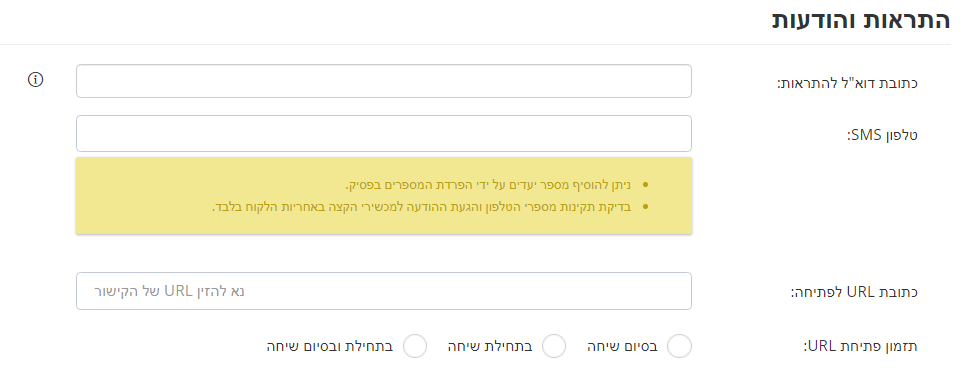Click the כתובת דוא"ל להתראות field label
Screen dimensions: 963x372
848,82
